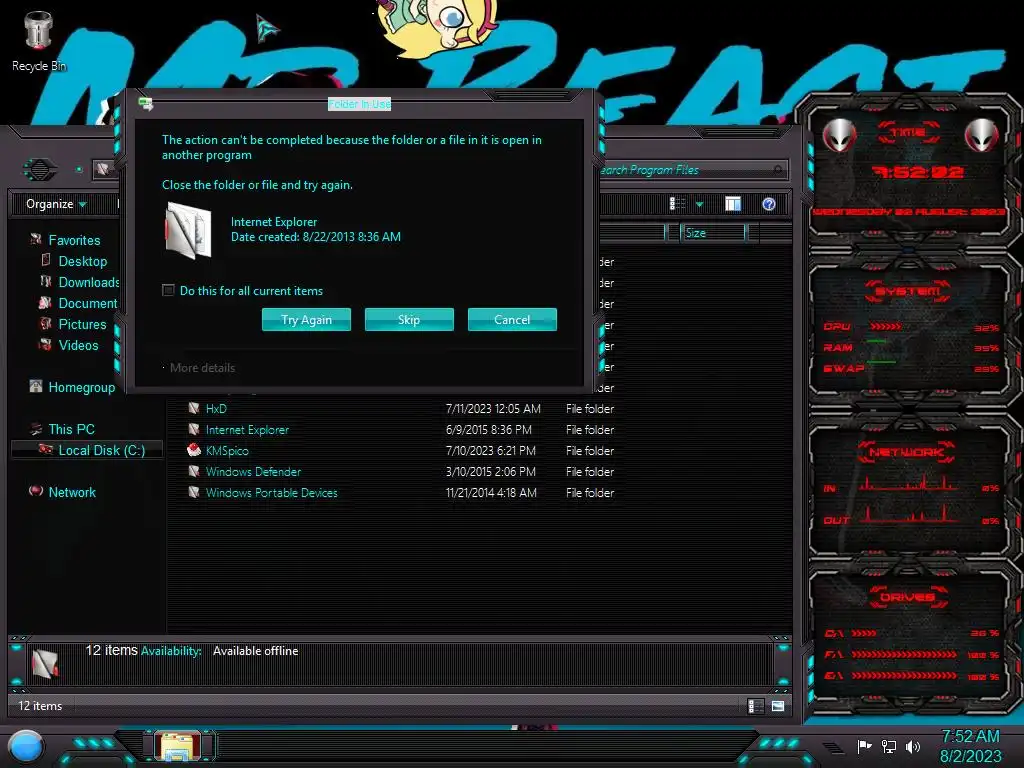Open Pictures in the navigation pane
The width and height of the screenshot is (1024, 768).
tap(82, 324)
